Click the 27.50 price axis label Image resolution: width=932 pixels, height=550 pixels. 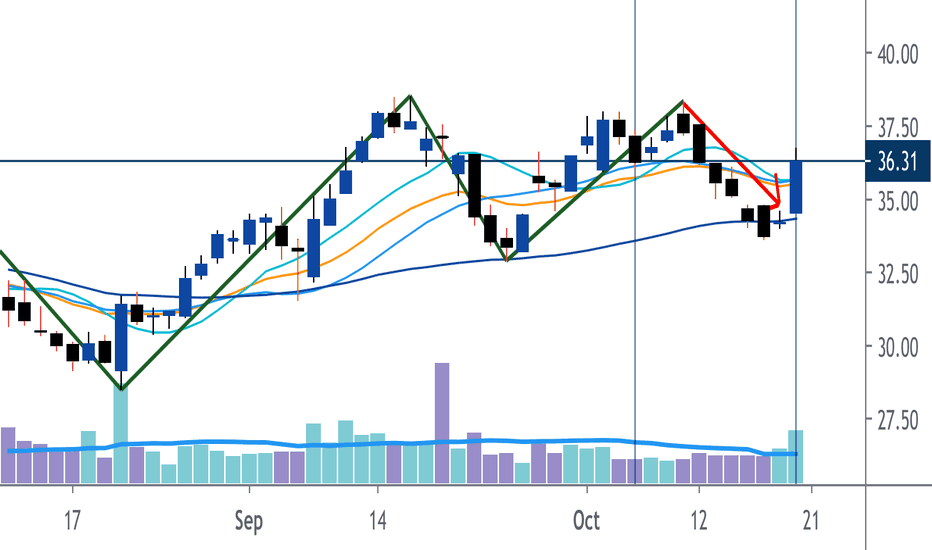pyautogui.click(x=898, y=421)
